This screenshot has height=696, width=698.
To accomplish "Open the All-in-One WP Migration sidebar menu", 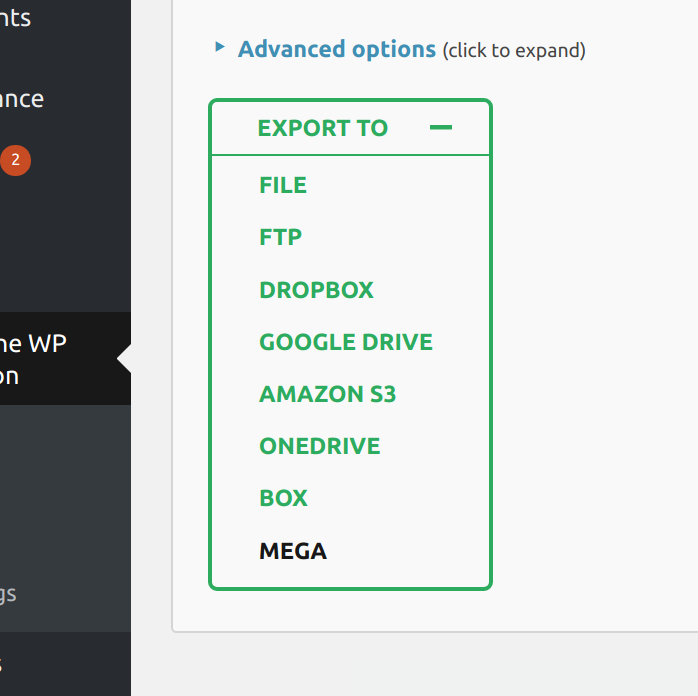I will pyautogui.click(x=40, y=359).
